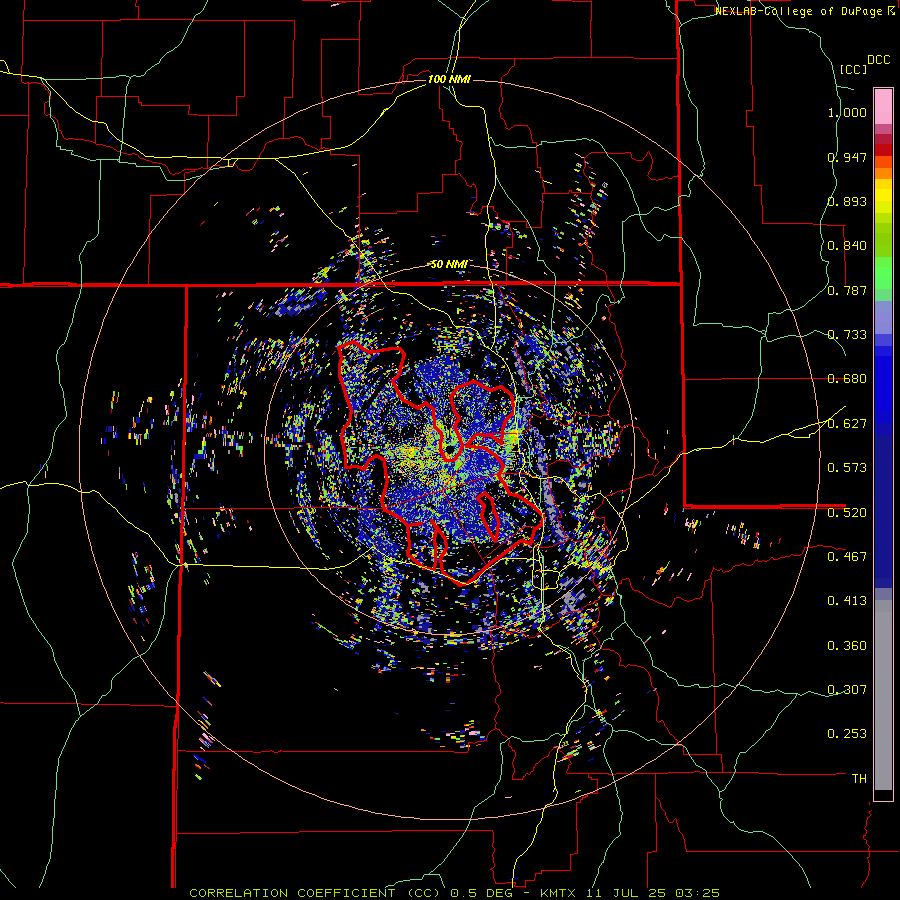
Task: Click the 0.680 scale value
Action: pyautogui.click(x=847, y=379)
